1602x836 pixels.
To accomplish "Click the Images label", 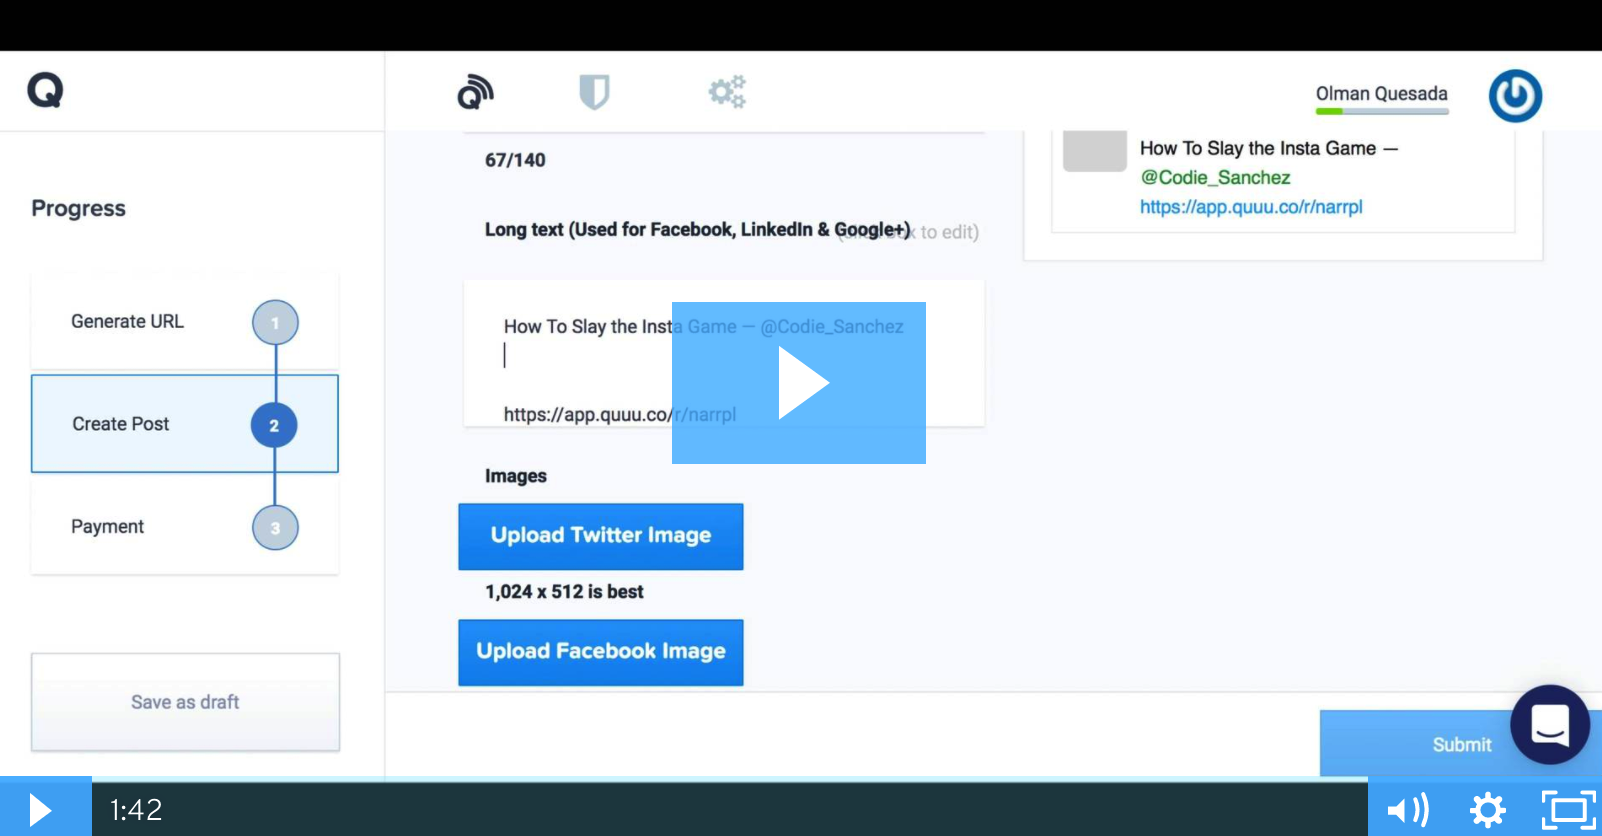I will 516,476.
